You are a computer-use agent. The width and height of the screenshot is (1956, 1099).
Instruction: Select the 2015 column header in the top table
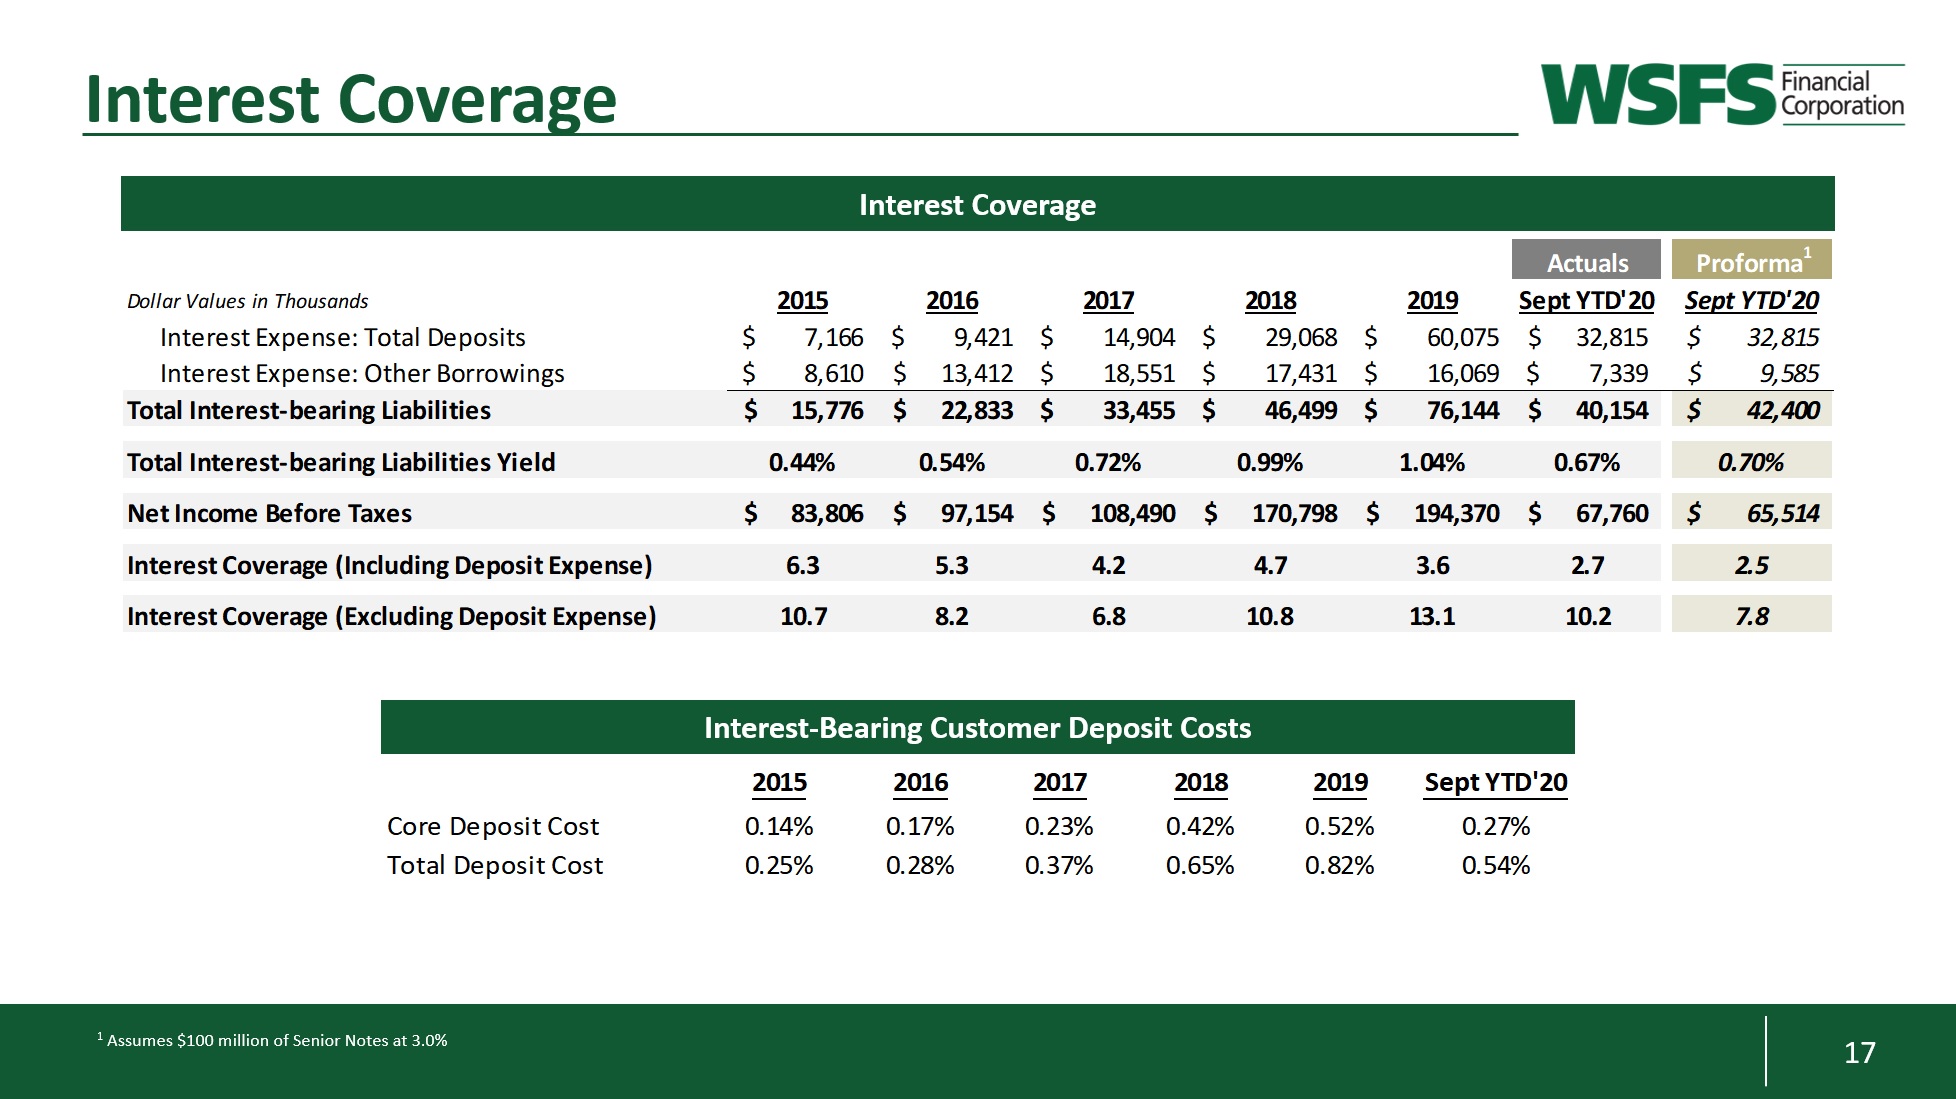(x=802, y=301)
